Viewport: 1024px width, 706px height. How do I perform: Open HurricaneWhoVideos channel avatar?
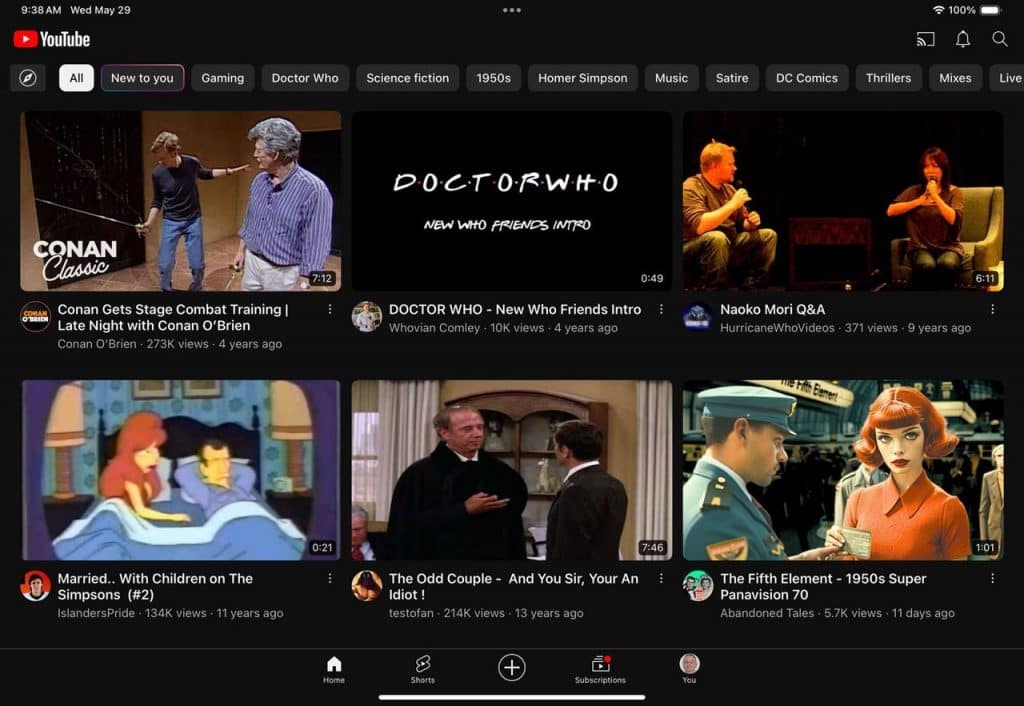697,317
